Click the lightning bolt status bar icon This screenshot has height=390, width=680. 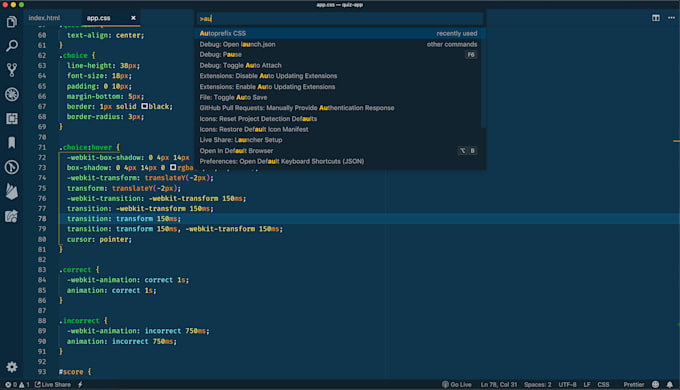(x=80, y=384)
